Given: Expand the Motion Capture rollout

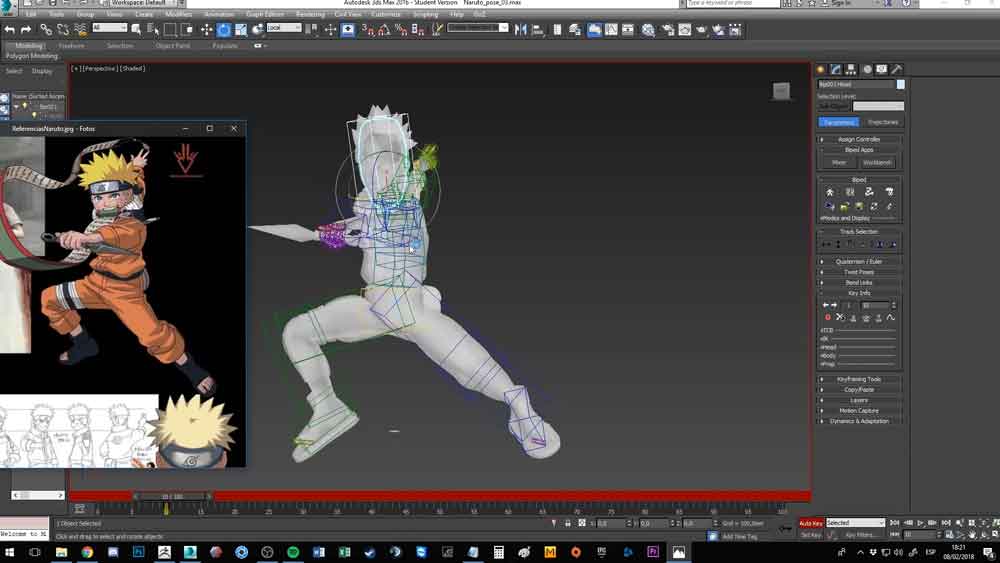Looking at the screenshot, I should pyautogui.click(x=859, y=411).
